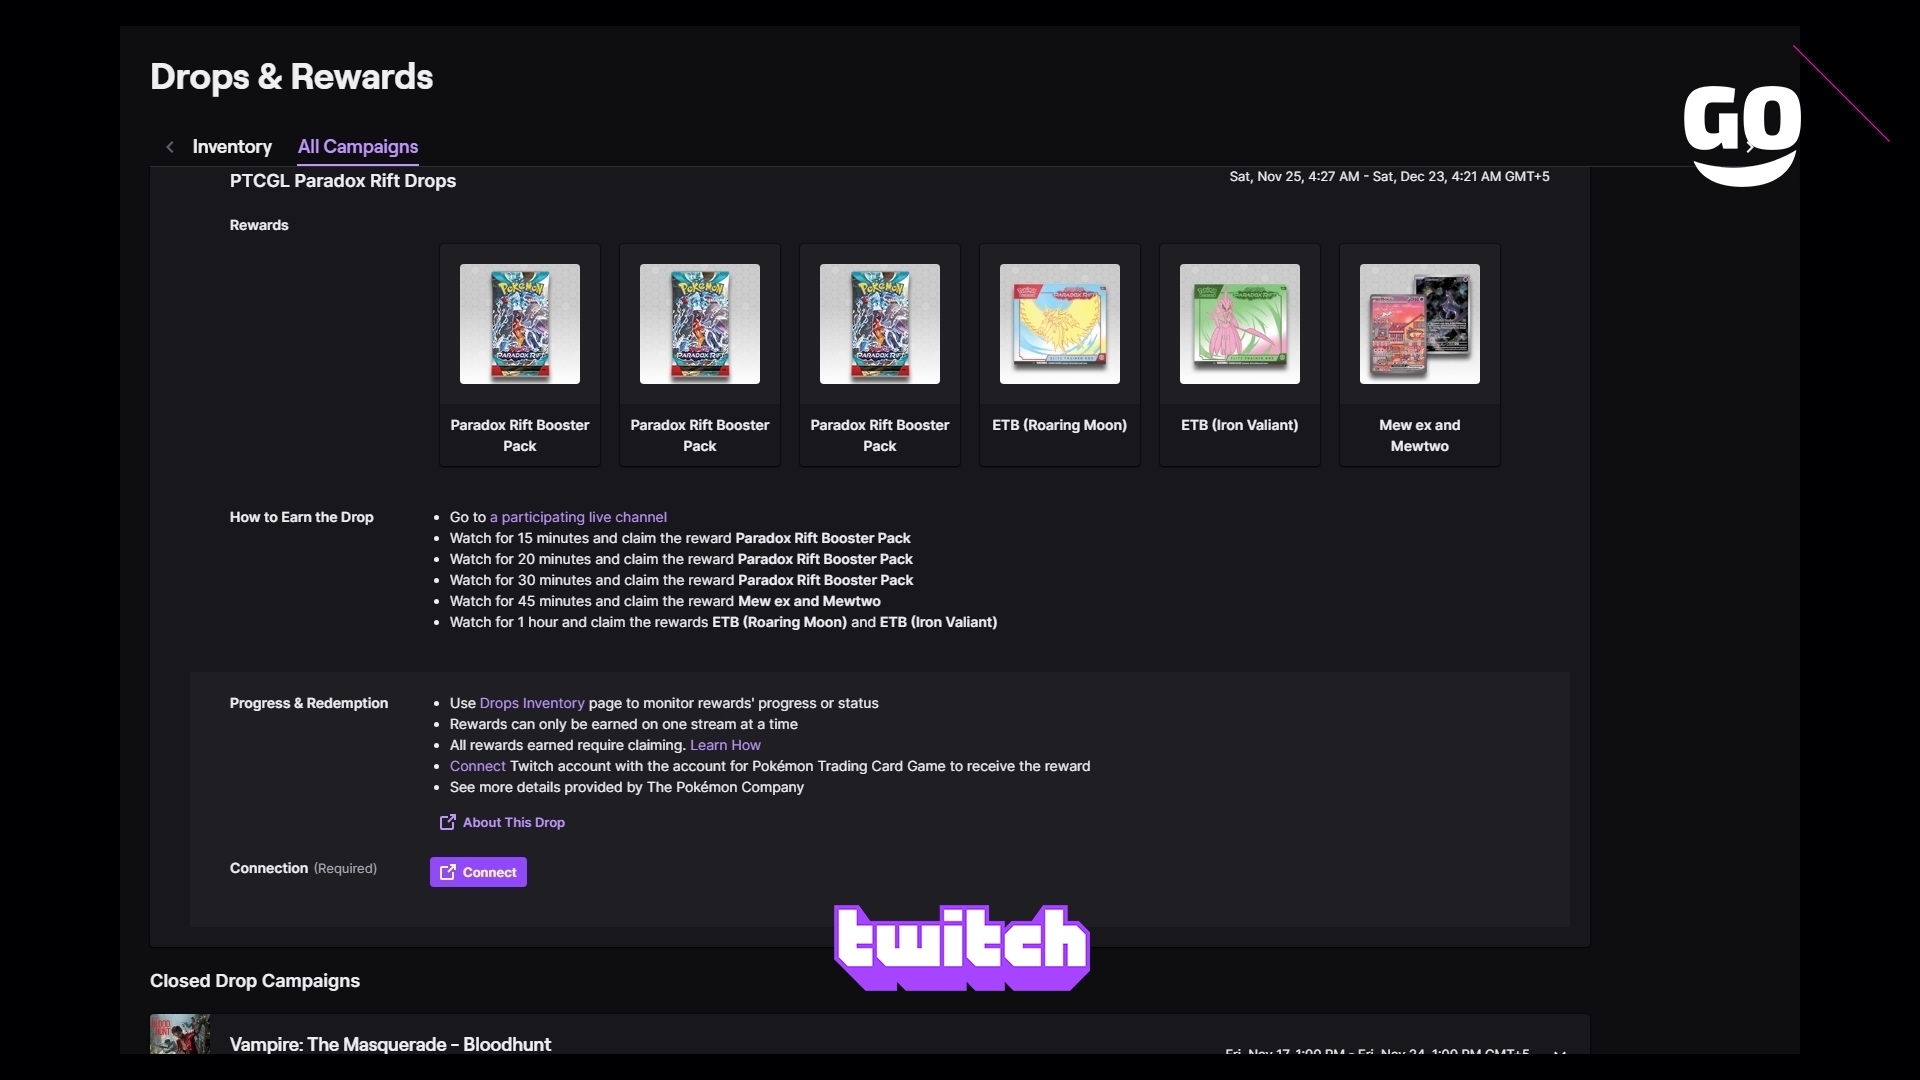
Task: Click the Paradox Rift Booster Pack icon (second)
Action: 699,323
